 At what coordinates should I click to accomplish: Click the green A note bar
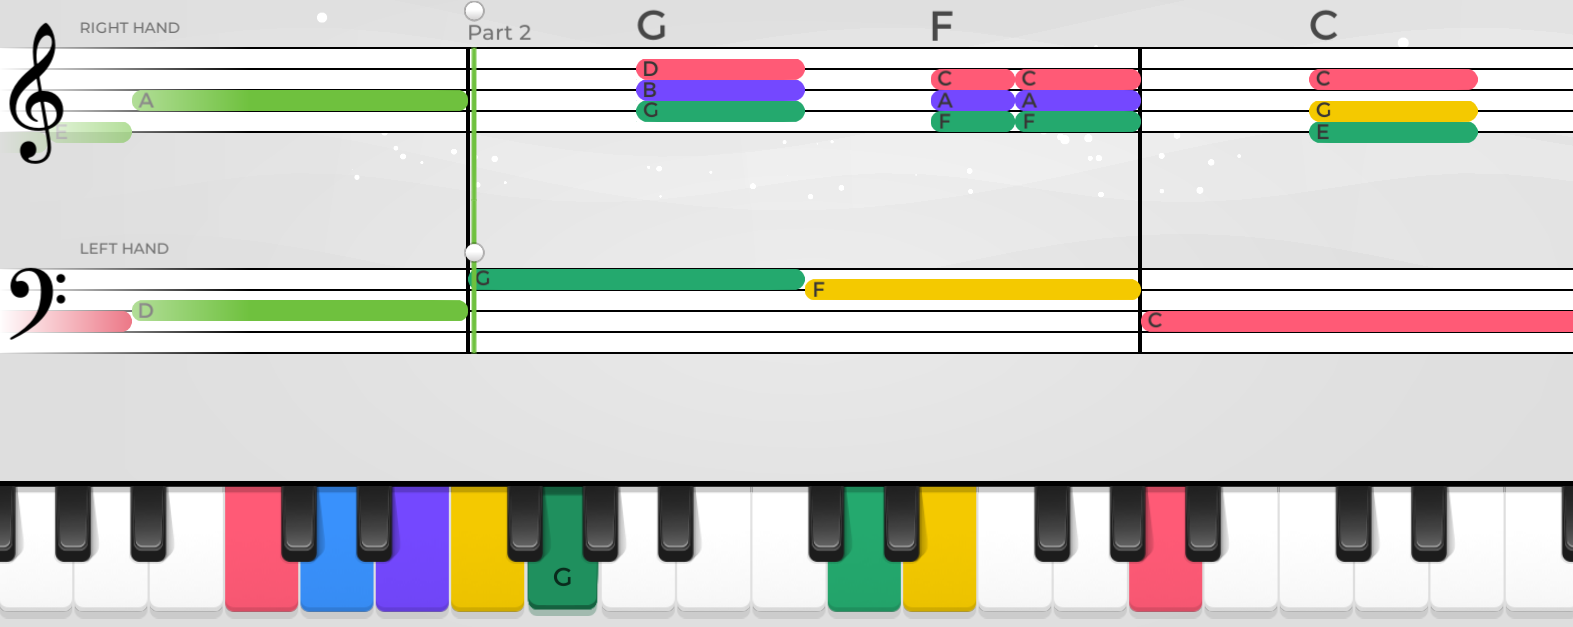[x=300, y=100]
